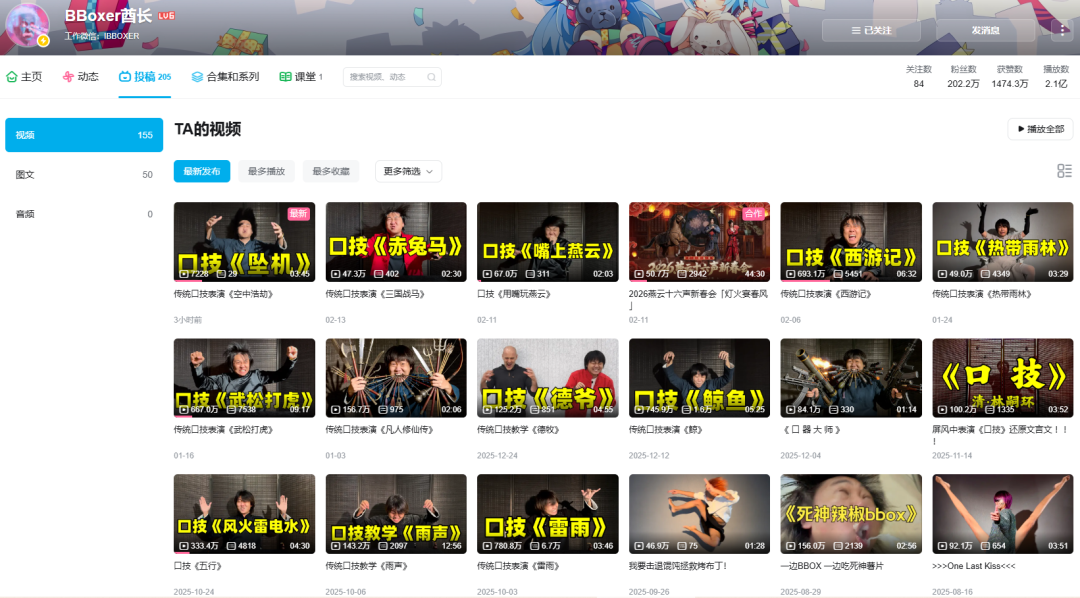
Task: Open 合集和系列 collections tab
Action: (x=226, y=77)
